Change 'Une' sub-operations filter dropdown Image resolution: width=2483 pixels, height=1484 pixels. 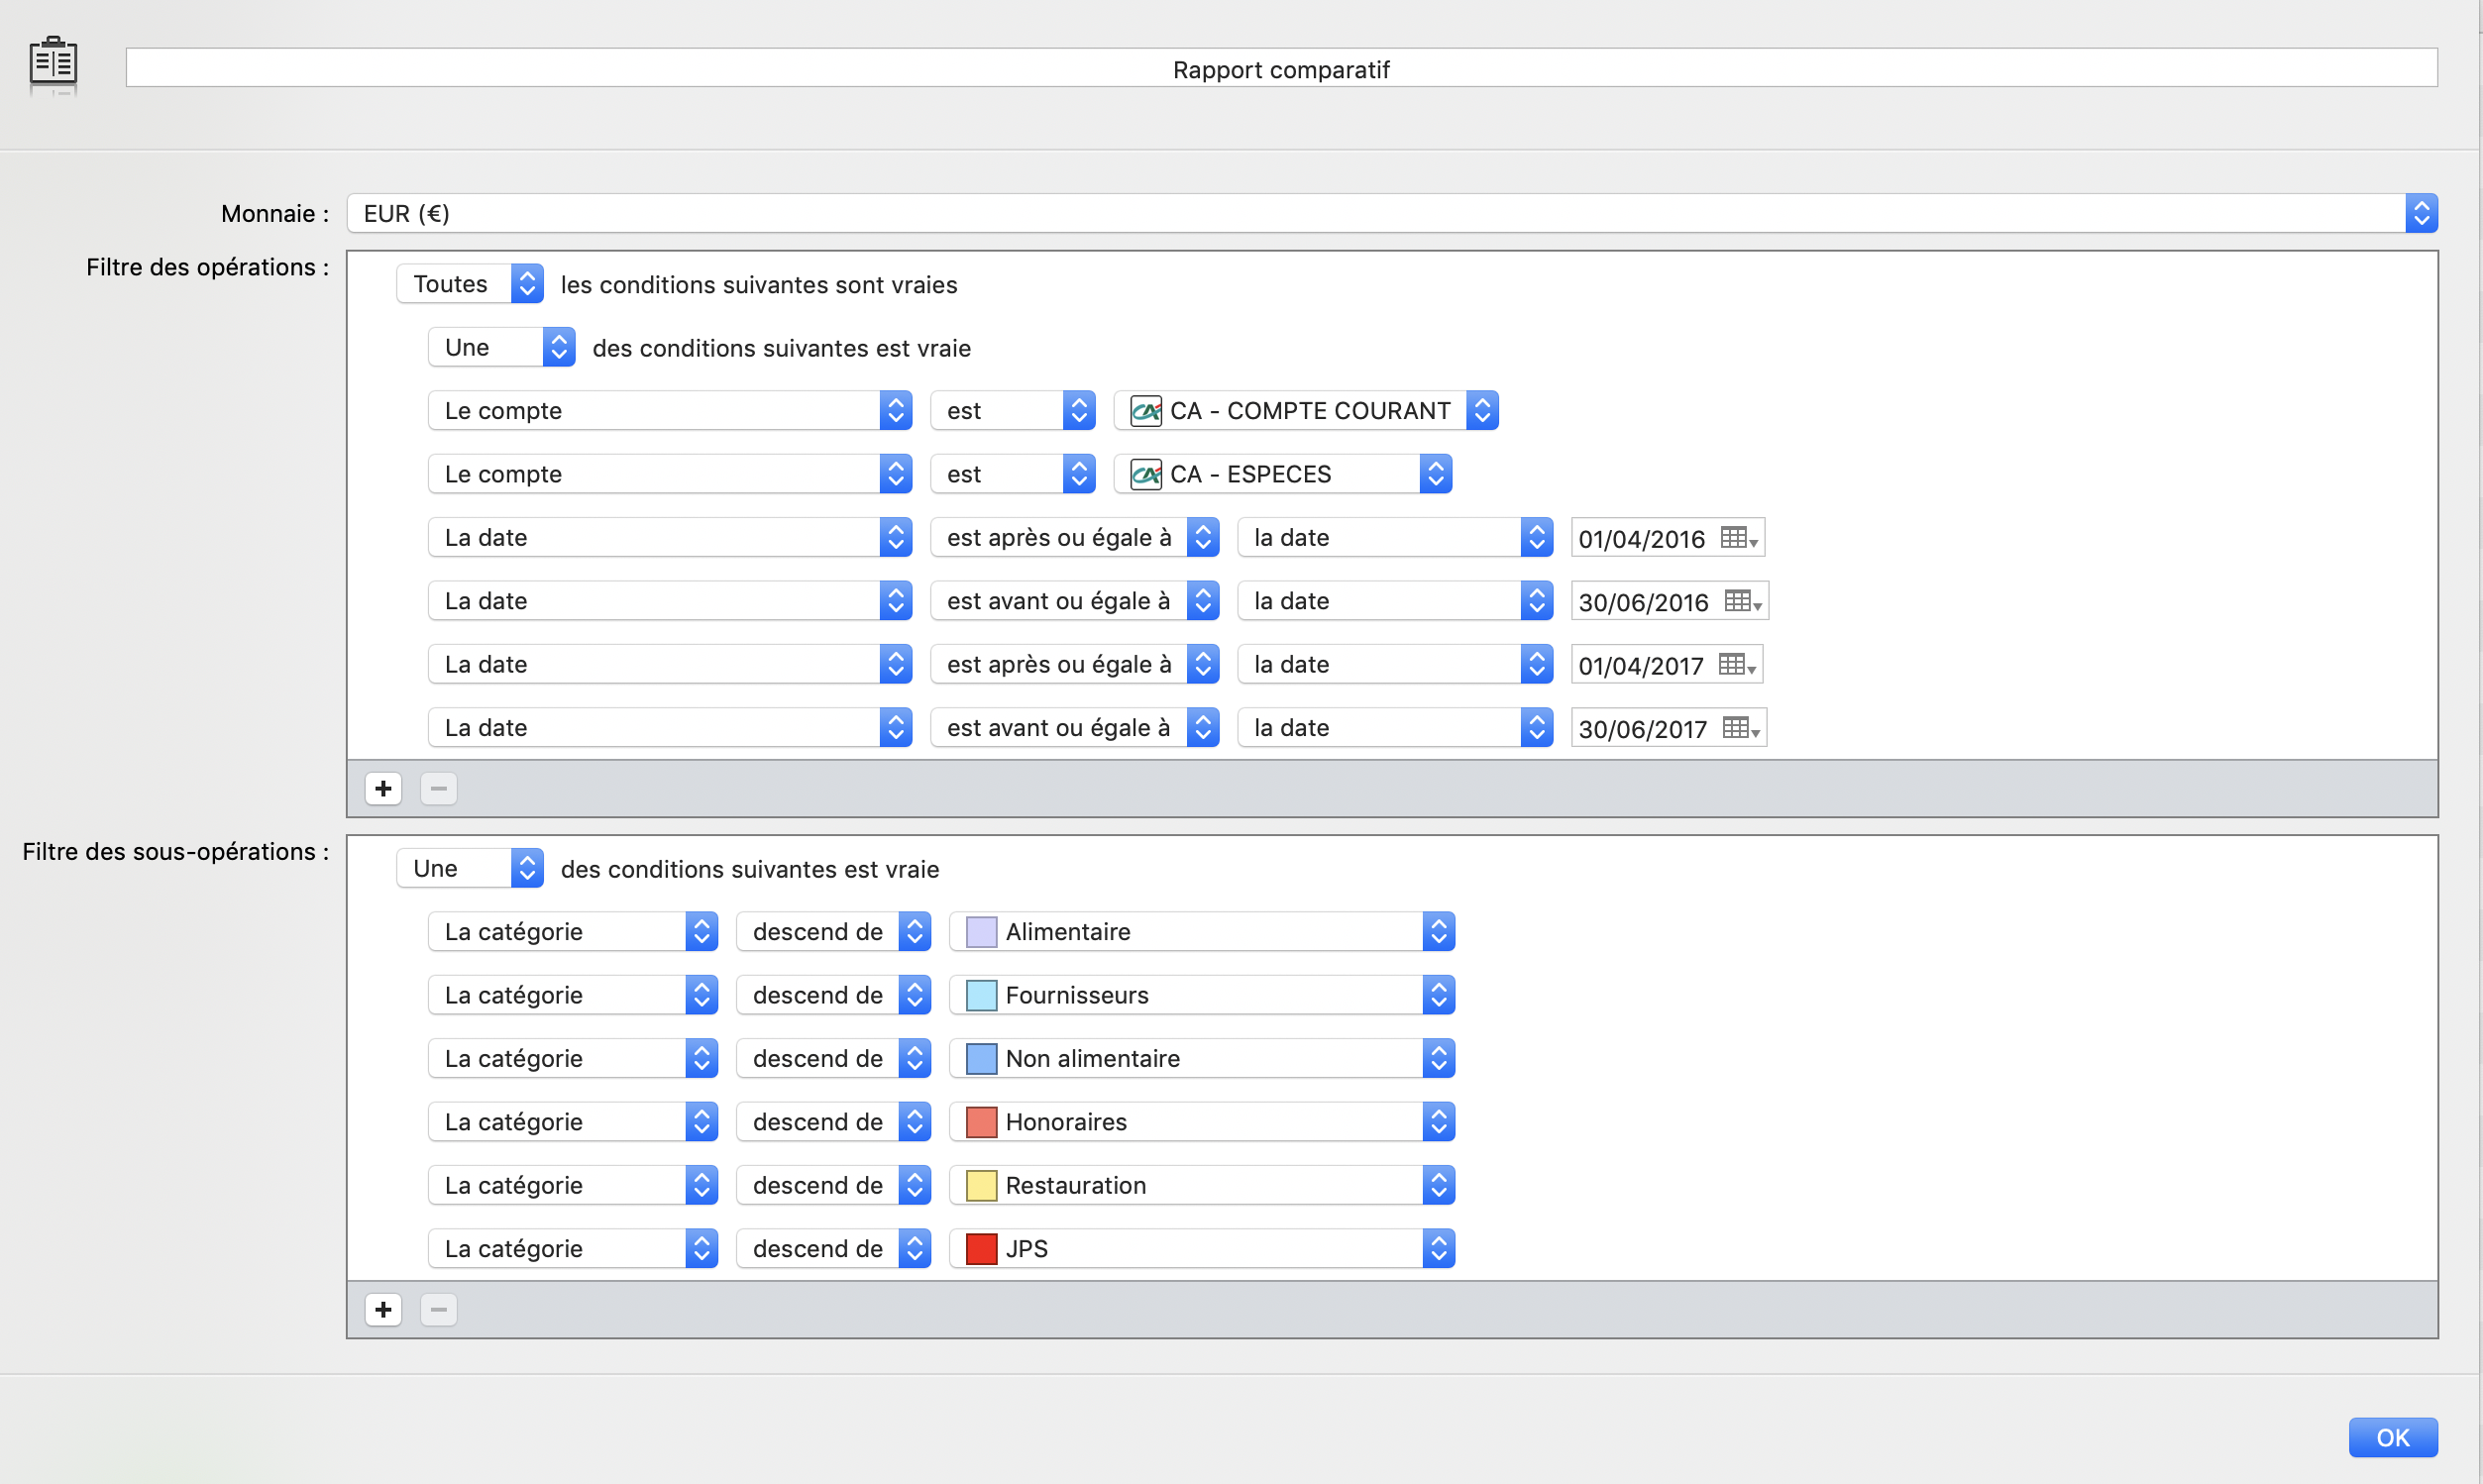pos(470,868)
